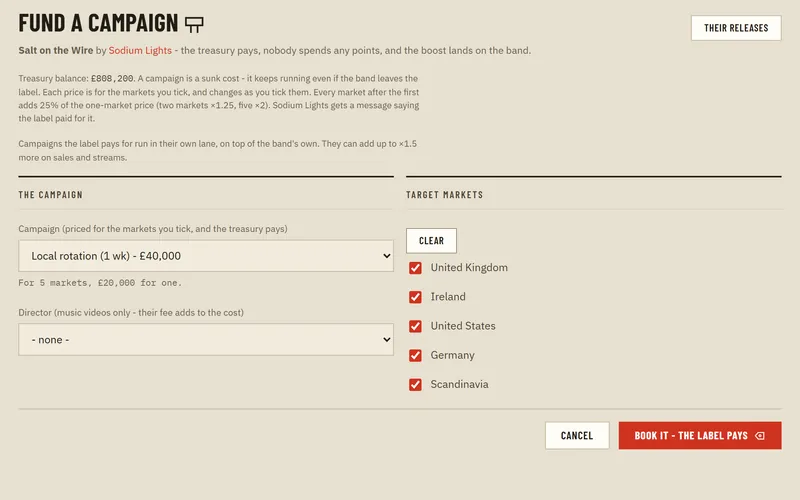Click the 'Fund a Campaign' page title
The height and width of the screenshot is (500, 800).
point(98,23)
